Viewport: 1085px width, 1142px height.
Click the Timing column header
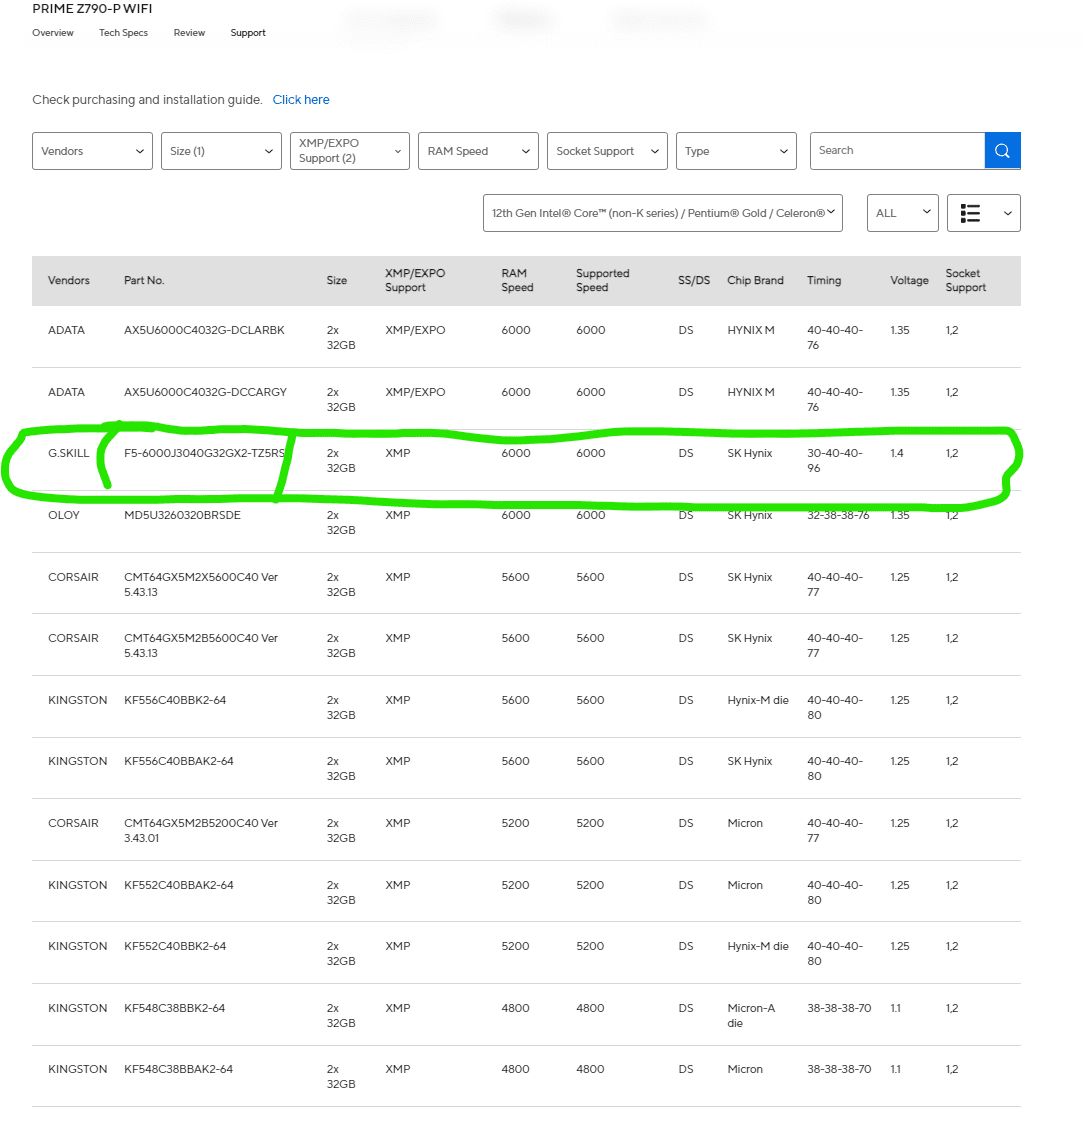824,280
